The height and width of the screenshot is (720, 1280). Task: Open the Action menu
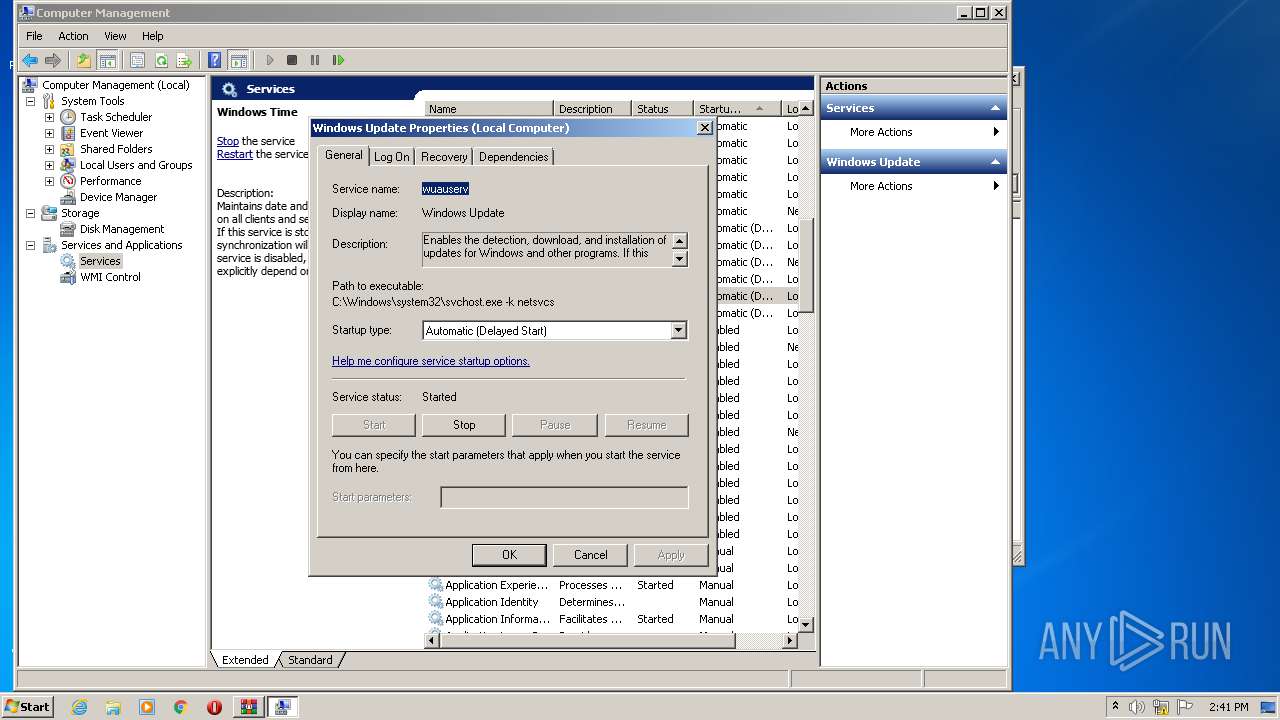coord(73,36)
